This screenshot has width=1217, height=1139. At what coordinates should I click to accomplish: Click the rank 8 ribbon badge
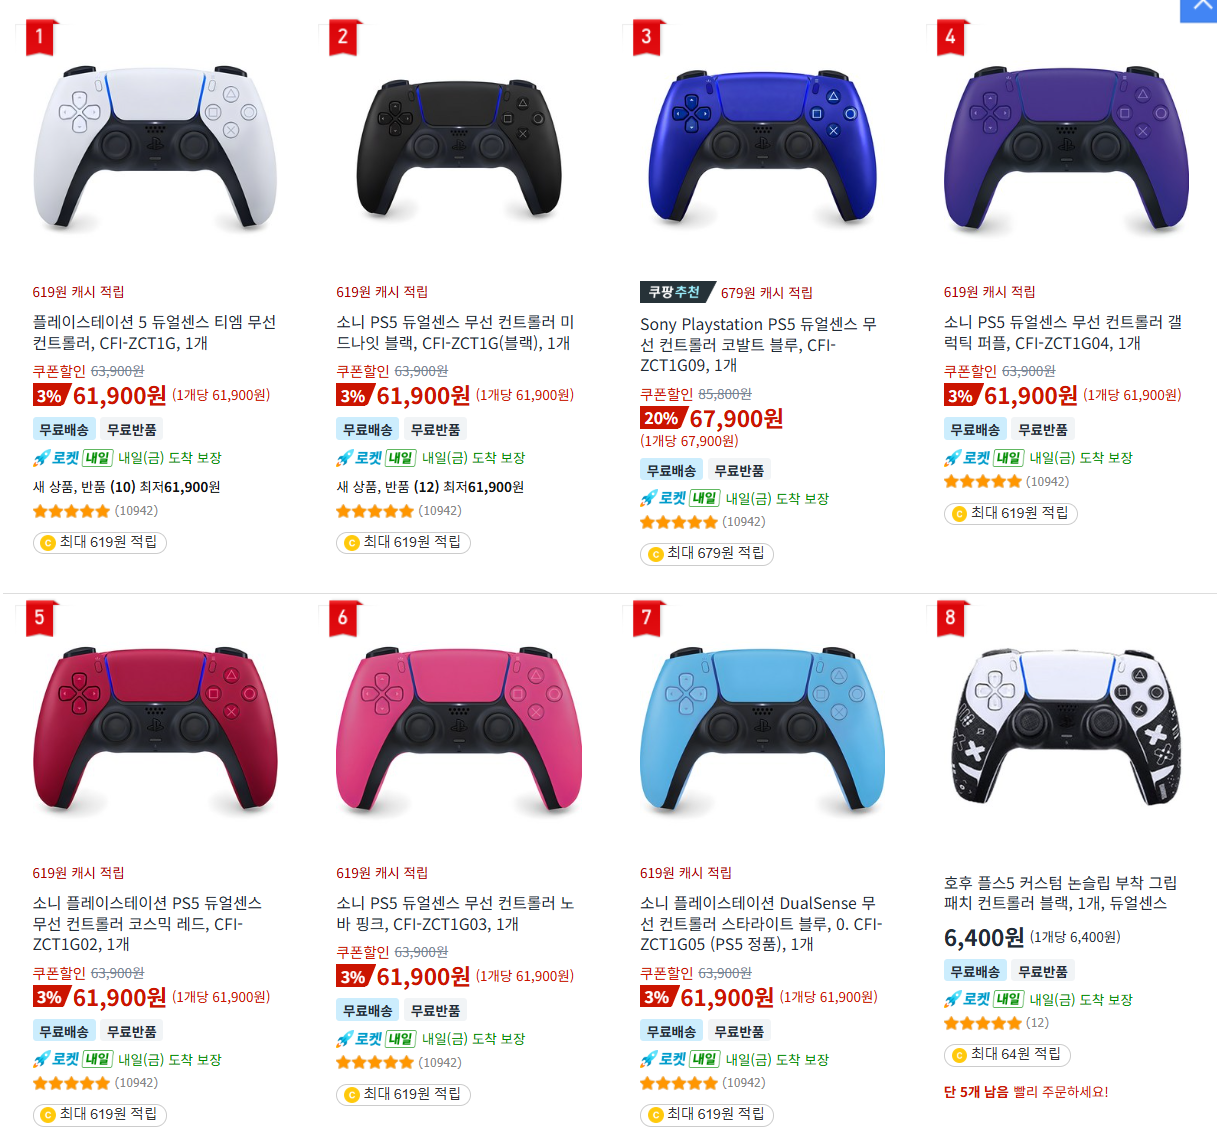click(x=950, y=618)
